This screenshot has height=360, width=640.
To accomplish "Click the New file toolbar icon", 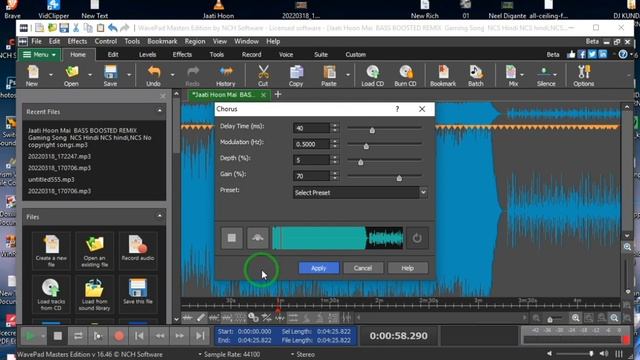I will [32, 76].
